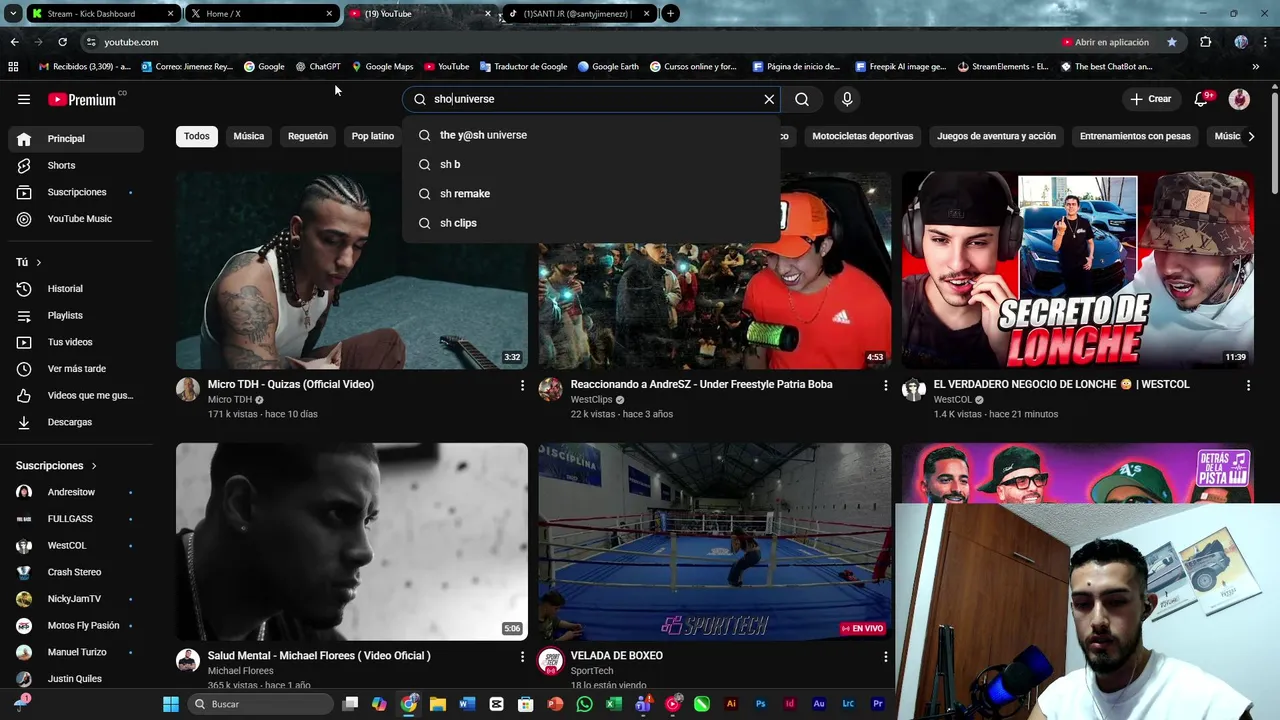Screen dimensions: 1280x720
Task: Open a new browser tab
Action: point(670,14)
